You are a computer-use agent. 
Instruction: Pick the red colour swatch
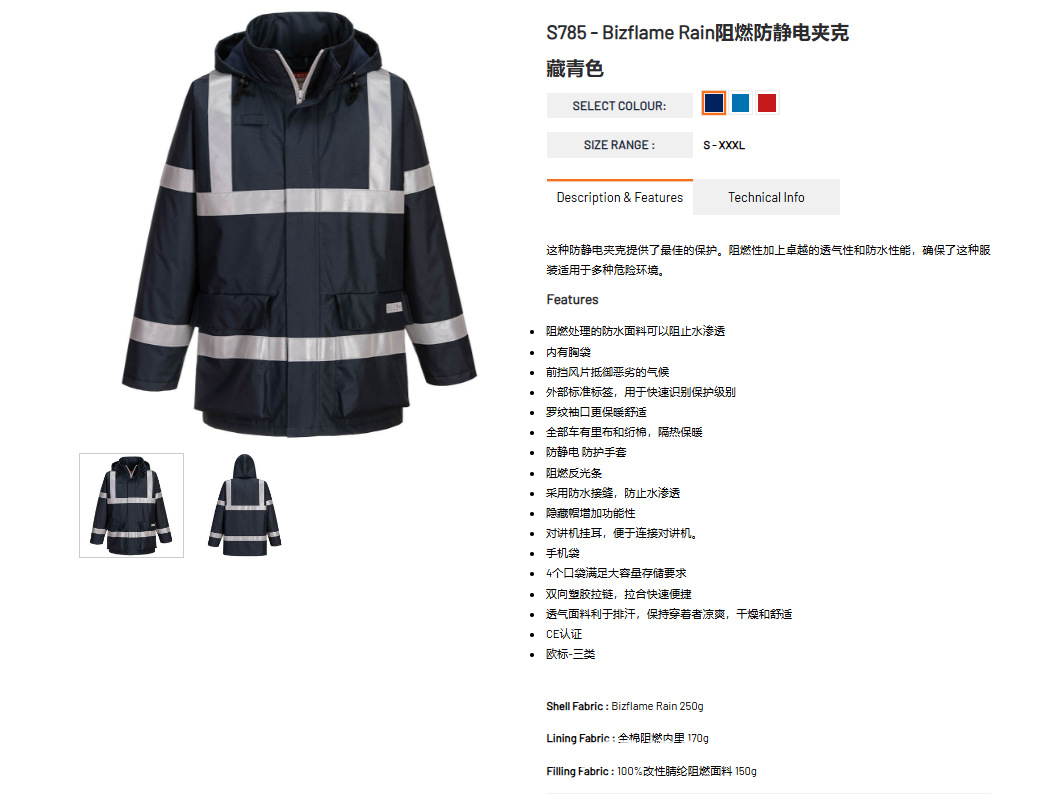(766, 103)
